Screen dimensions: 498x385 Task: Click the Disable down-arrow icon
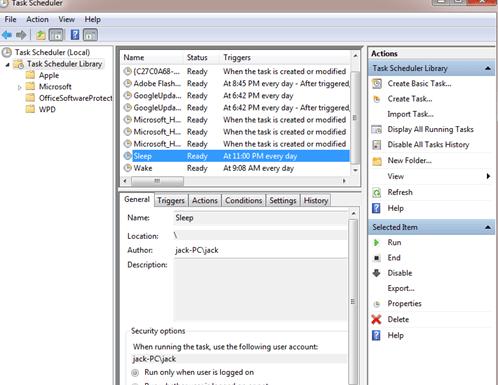pyautogui.click(x=376, y=273)
